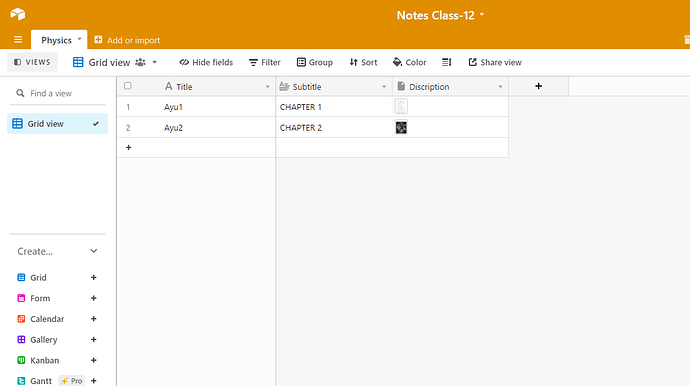Viewport: 690px width, 386px height.
Task: Open the Notes Class-12 base title dropdown
Action: pos(440,15)
